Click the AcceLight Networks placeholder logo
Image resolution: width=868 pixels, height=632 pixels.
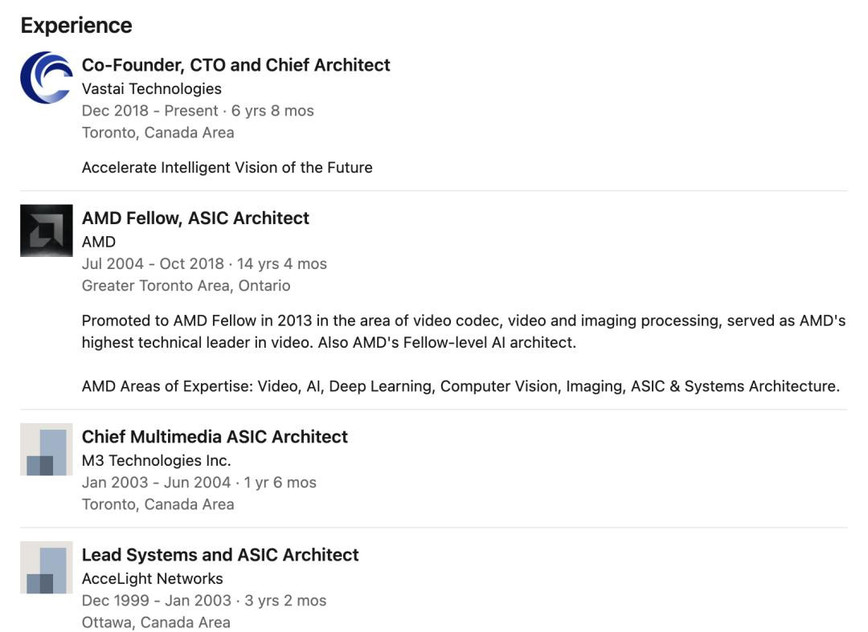46,567
